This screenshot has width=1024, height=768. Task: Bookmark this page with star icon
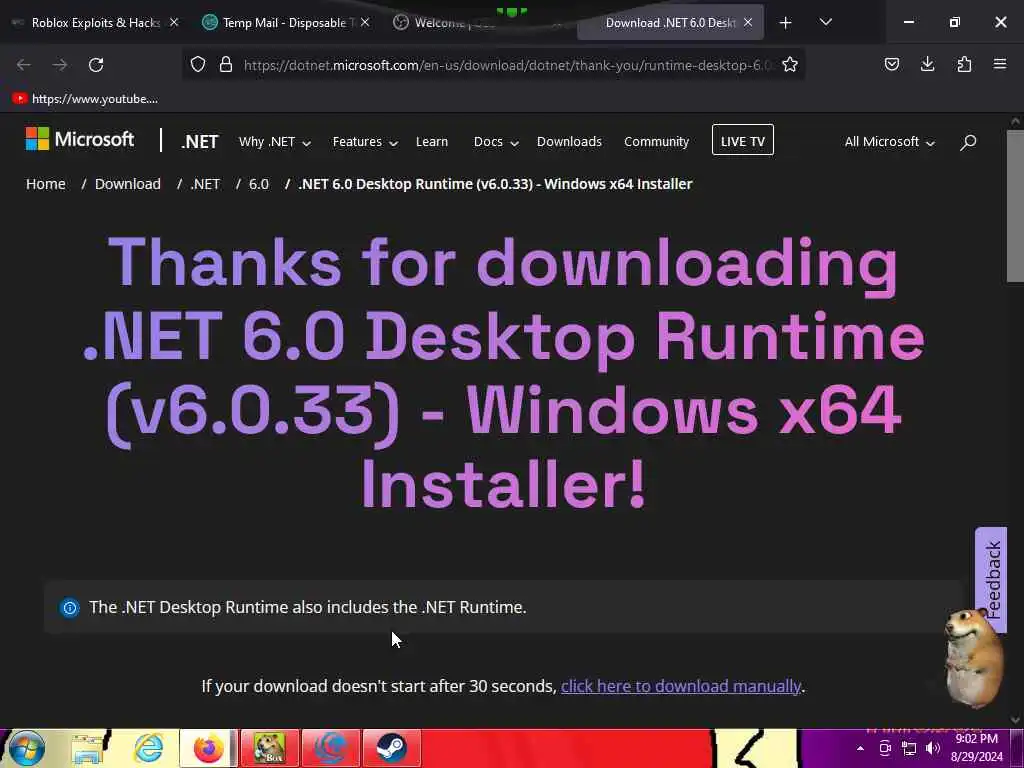click(x=790, y=64)
